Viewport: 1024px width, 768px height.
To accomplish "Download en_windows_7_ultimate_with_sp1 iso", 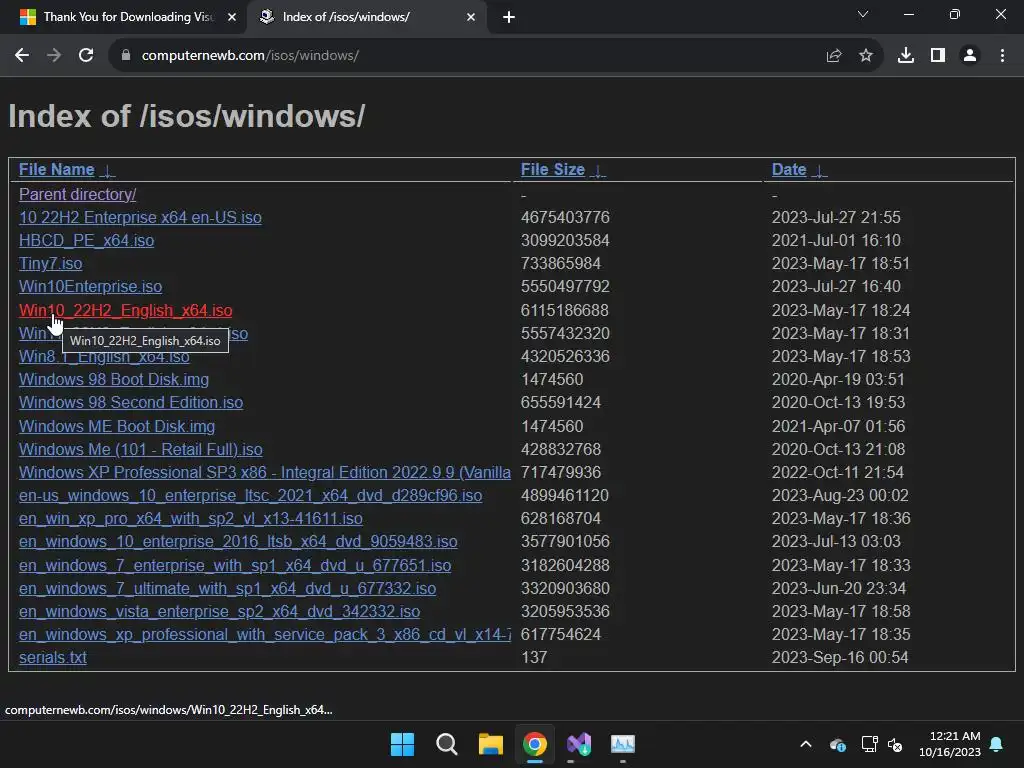I will coord(227,588).
